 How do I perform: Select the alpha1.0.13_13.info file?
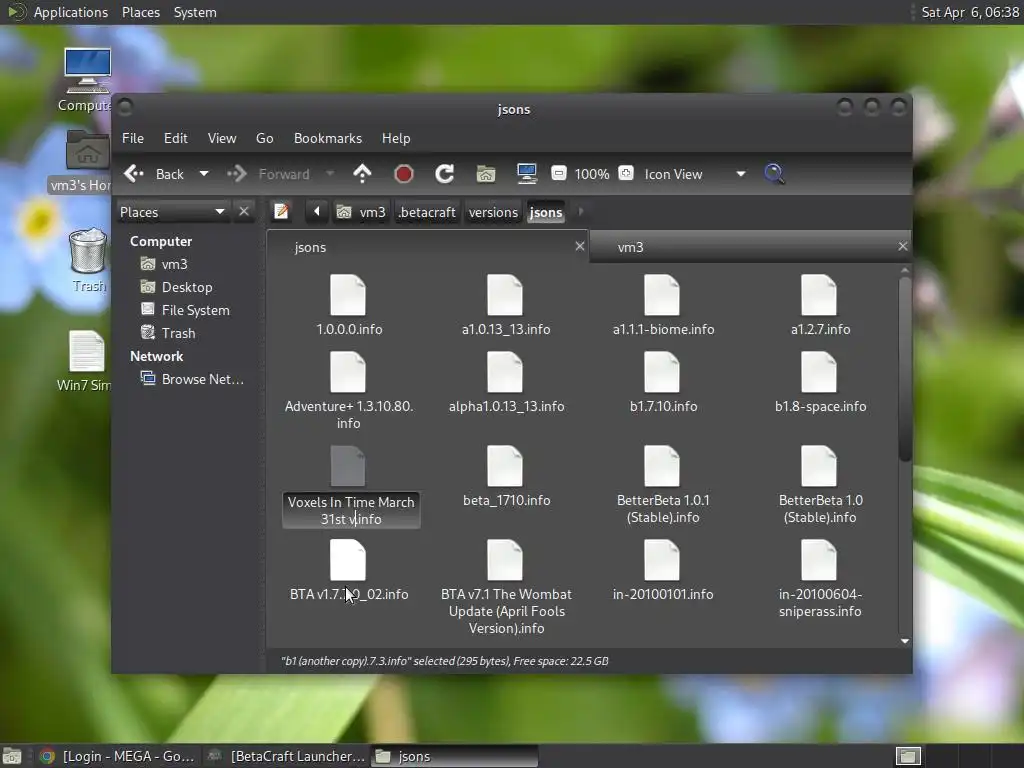(506, 383)
